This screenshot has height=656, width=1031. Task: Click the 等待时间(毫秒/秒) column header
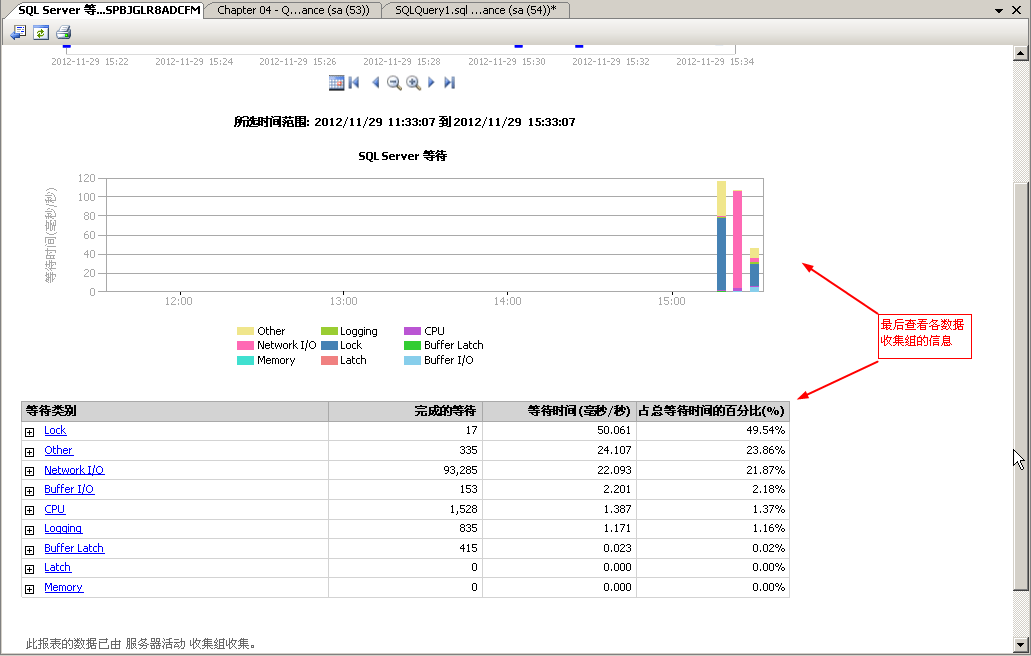click(560, 411)
